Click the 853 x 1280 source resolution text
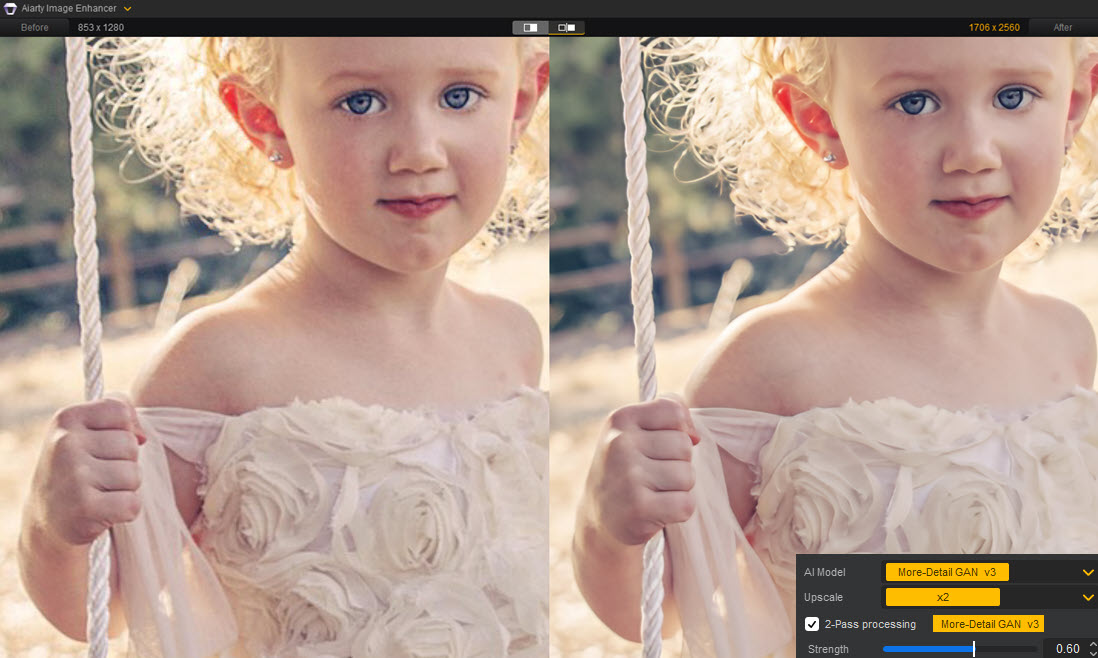 click(101, 27)
